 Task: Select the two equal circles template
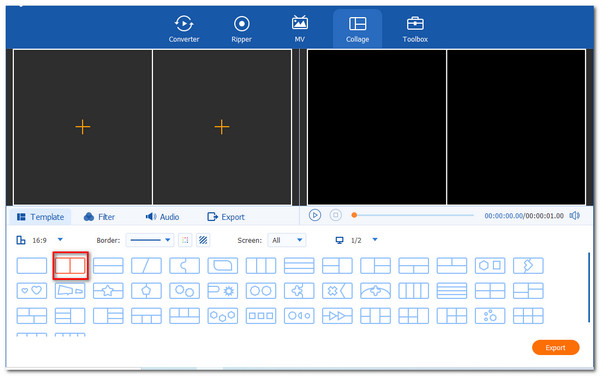tap(261, 291)
